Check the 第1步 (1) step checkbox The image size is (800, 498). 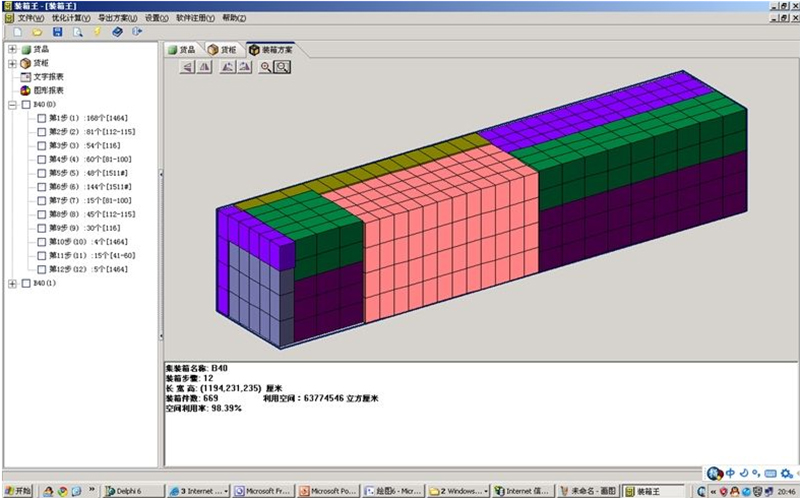42,118
